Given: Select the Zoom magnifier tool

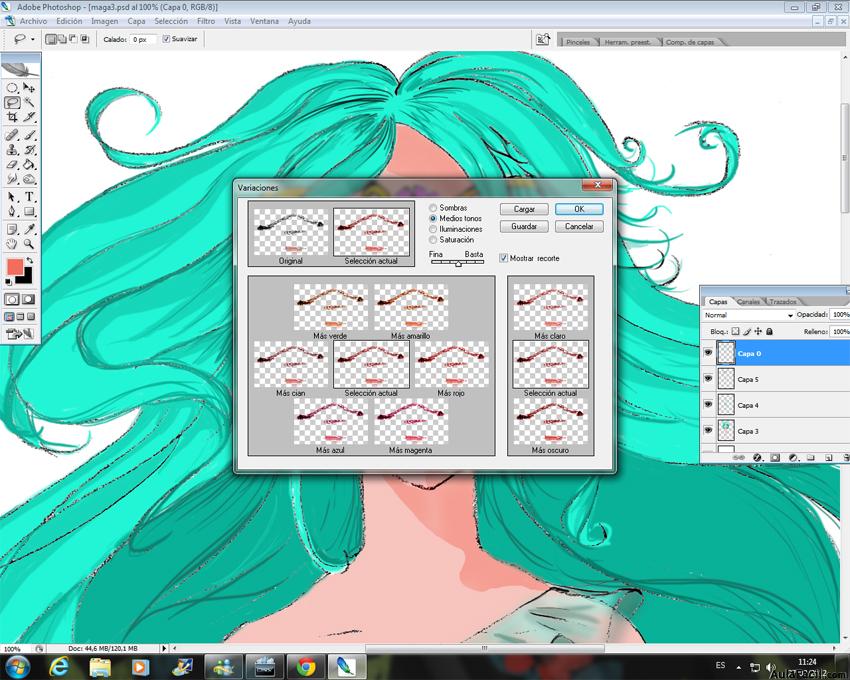Looking at the screenshot, I should (x=29, y=244).
